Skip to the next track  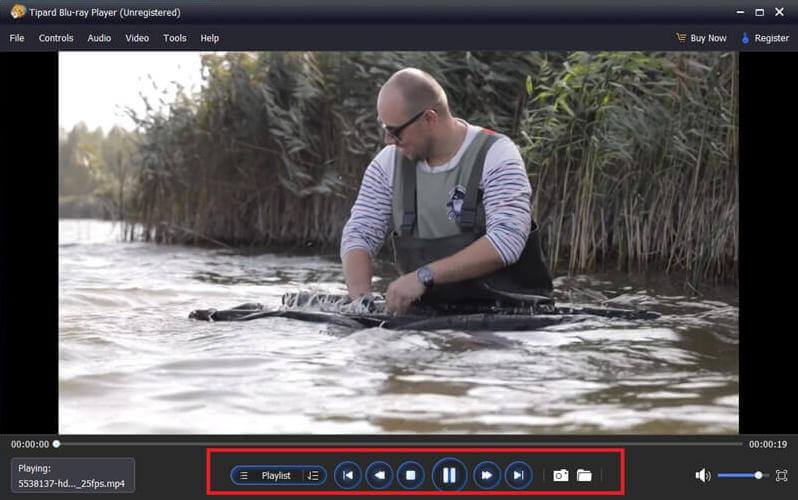[518, 475]
